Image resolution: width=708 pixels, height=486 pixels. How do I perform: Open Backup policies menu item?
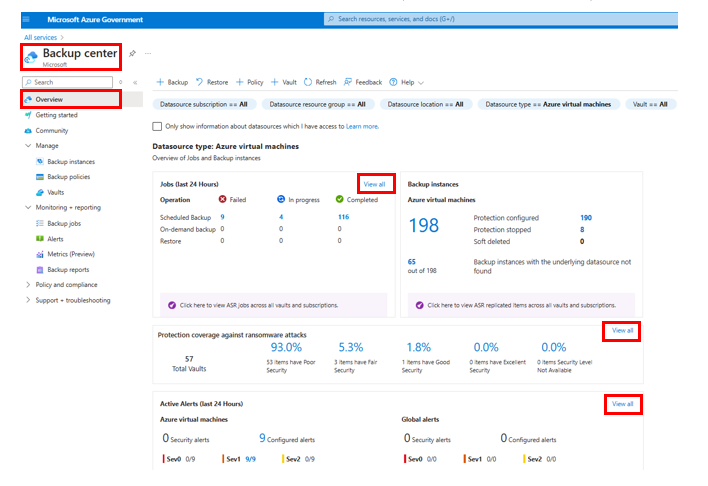[69, 177]
